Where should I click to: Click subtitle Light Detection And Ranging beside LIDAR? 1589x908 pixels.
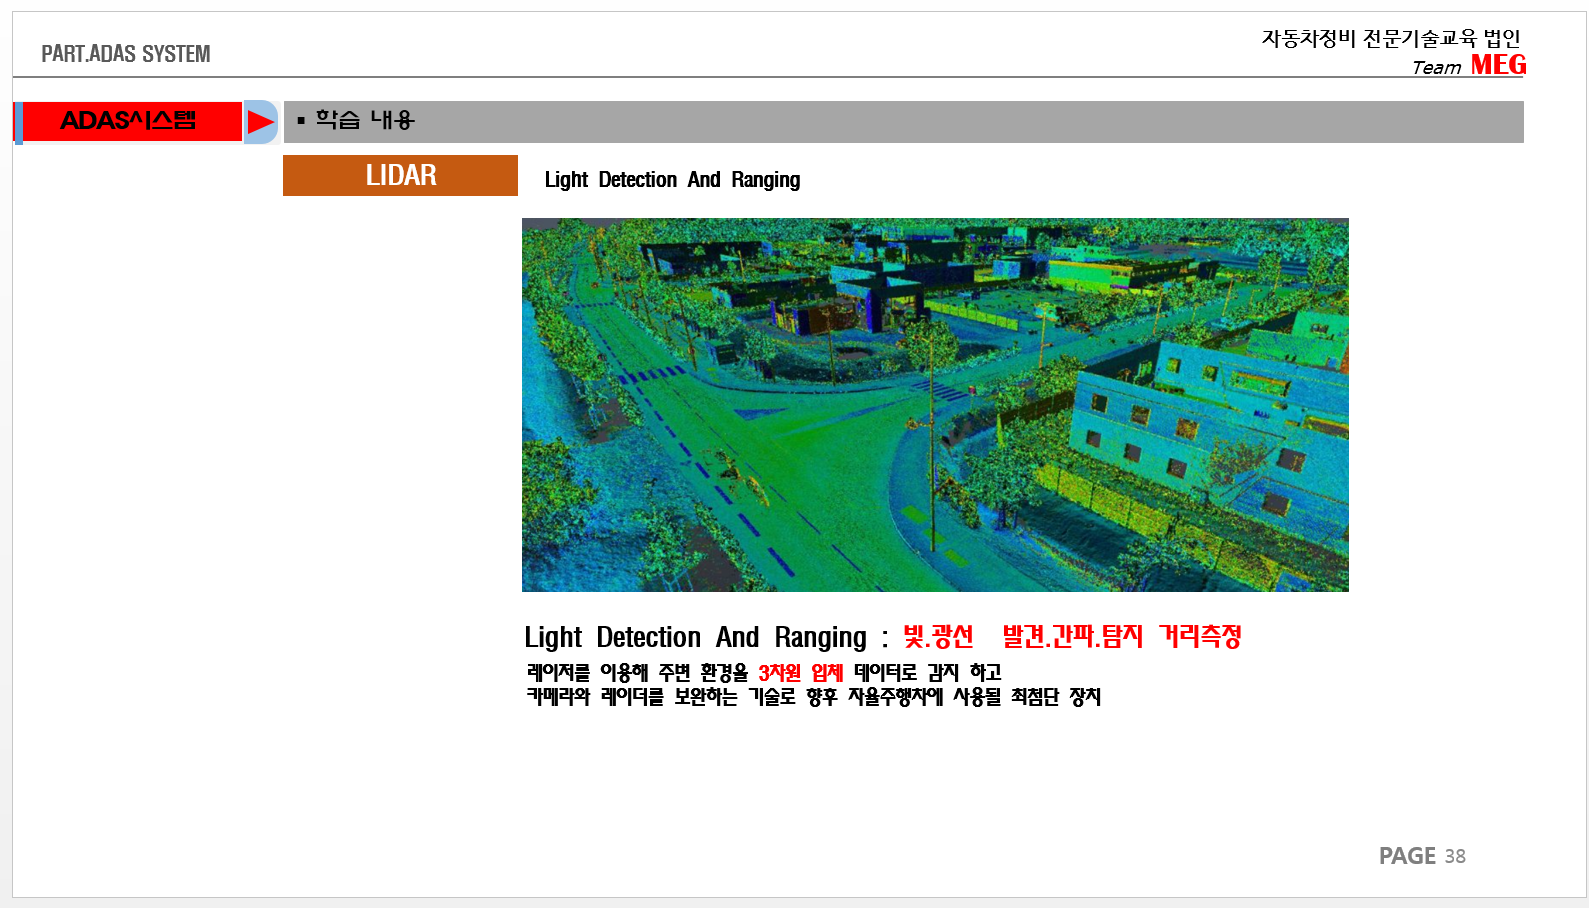[672, 180]
